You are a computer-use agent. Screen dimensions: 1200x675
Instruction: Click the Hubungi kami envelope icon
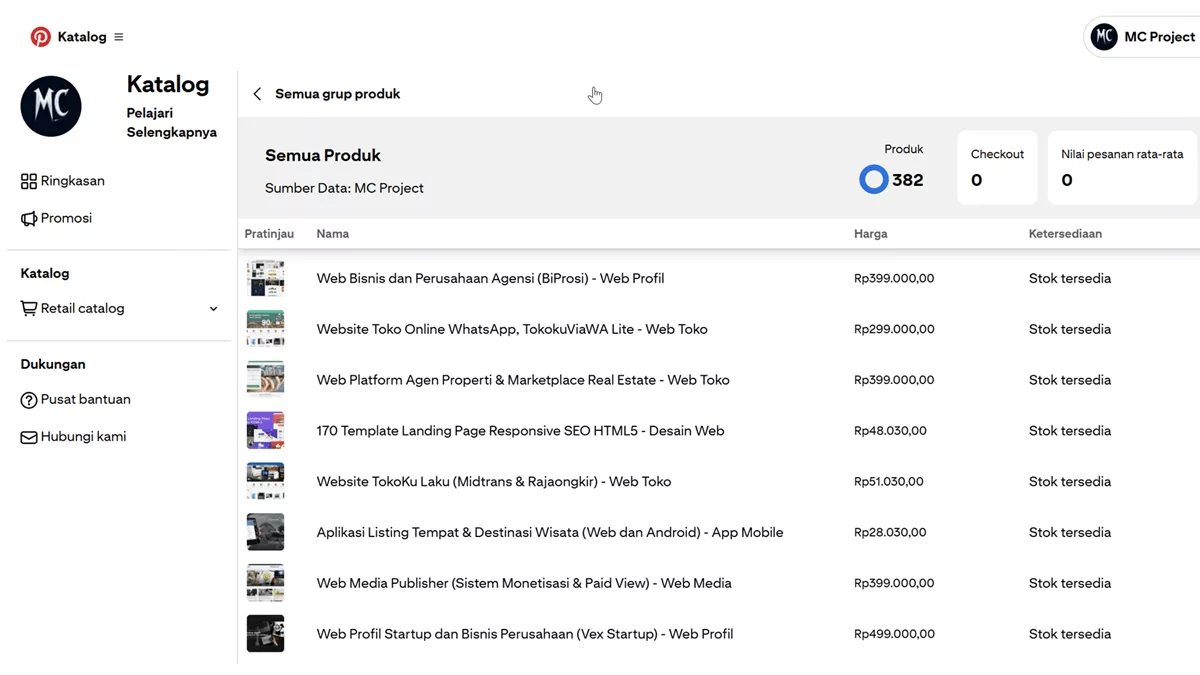click(x=29, y=437)
